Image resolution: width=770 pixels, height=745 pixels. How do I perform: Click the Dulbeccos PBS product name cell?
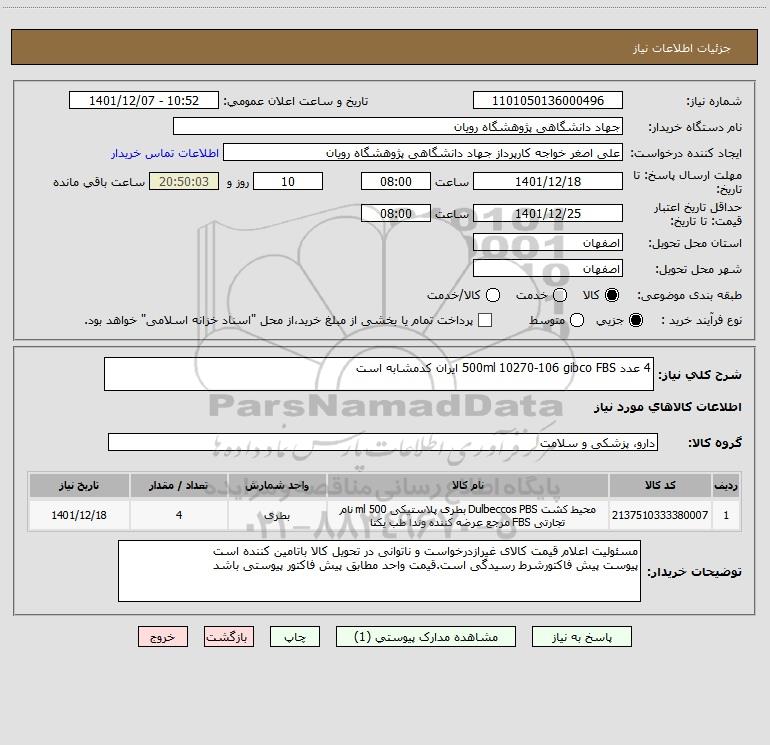(x=468, y=515)
